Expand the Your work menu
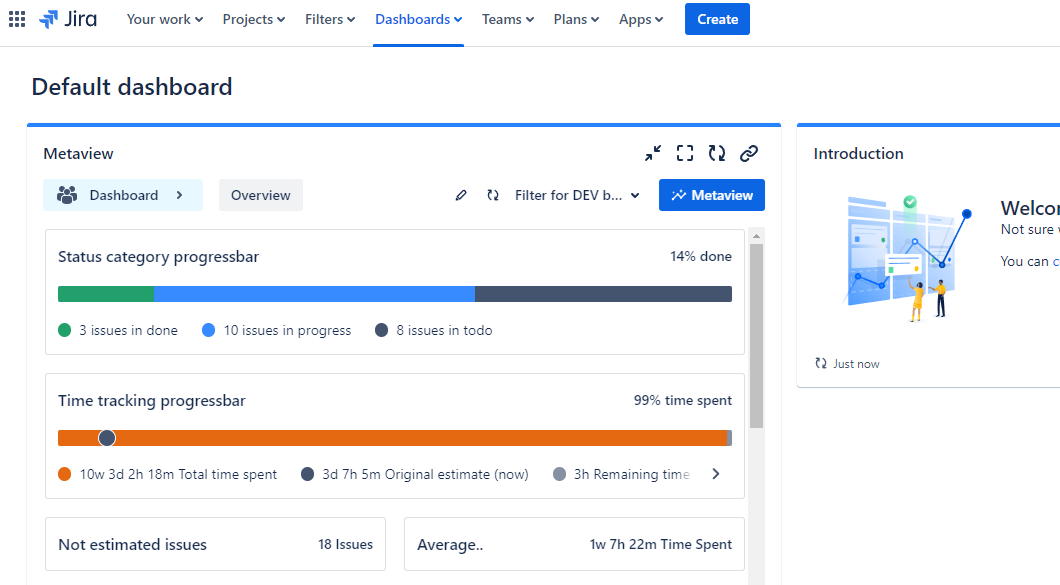This screenshot has width=1060, height=585. point(164,19)
